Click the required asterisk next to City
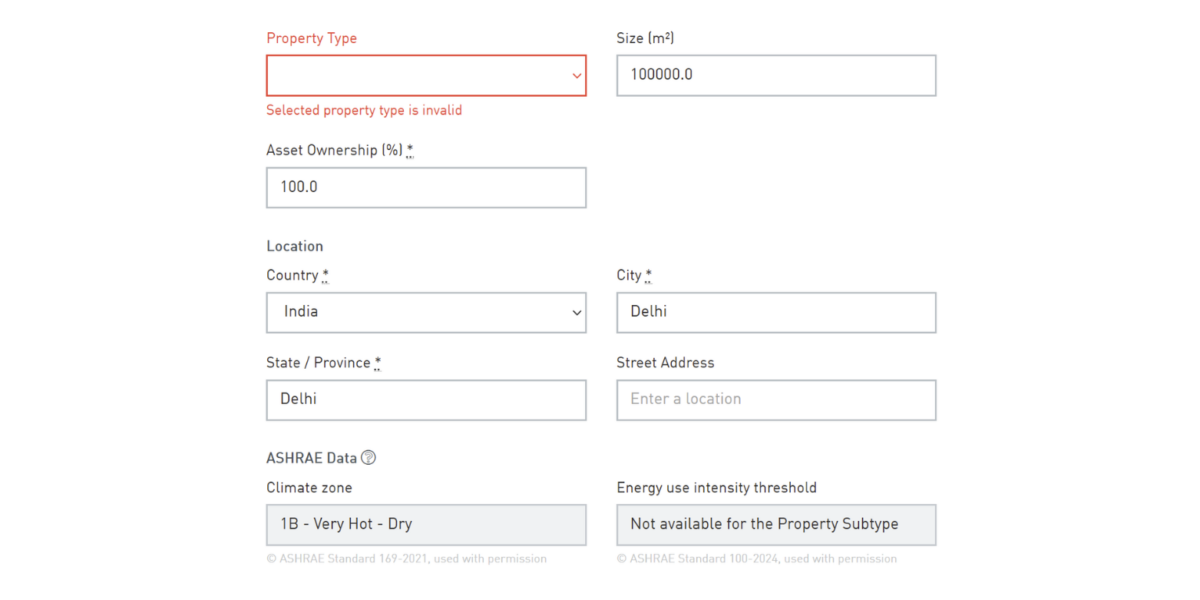 point(649,275)
